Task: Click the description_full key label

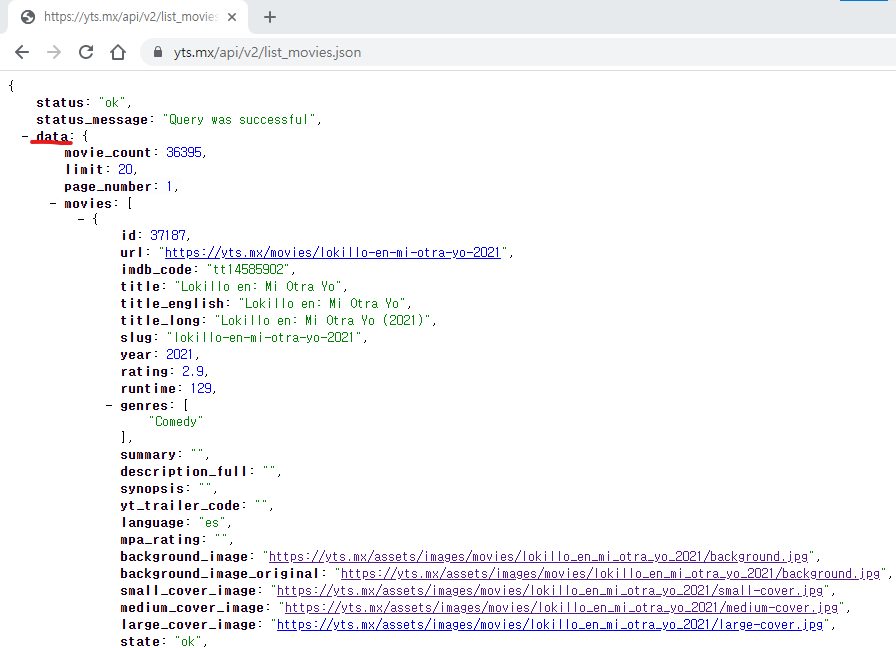Action: pyautogui.click(x=184, y=471)
